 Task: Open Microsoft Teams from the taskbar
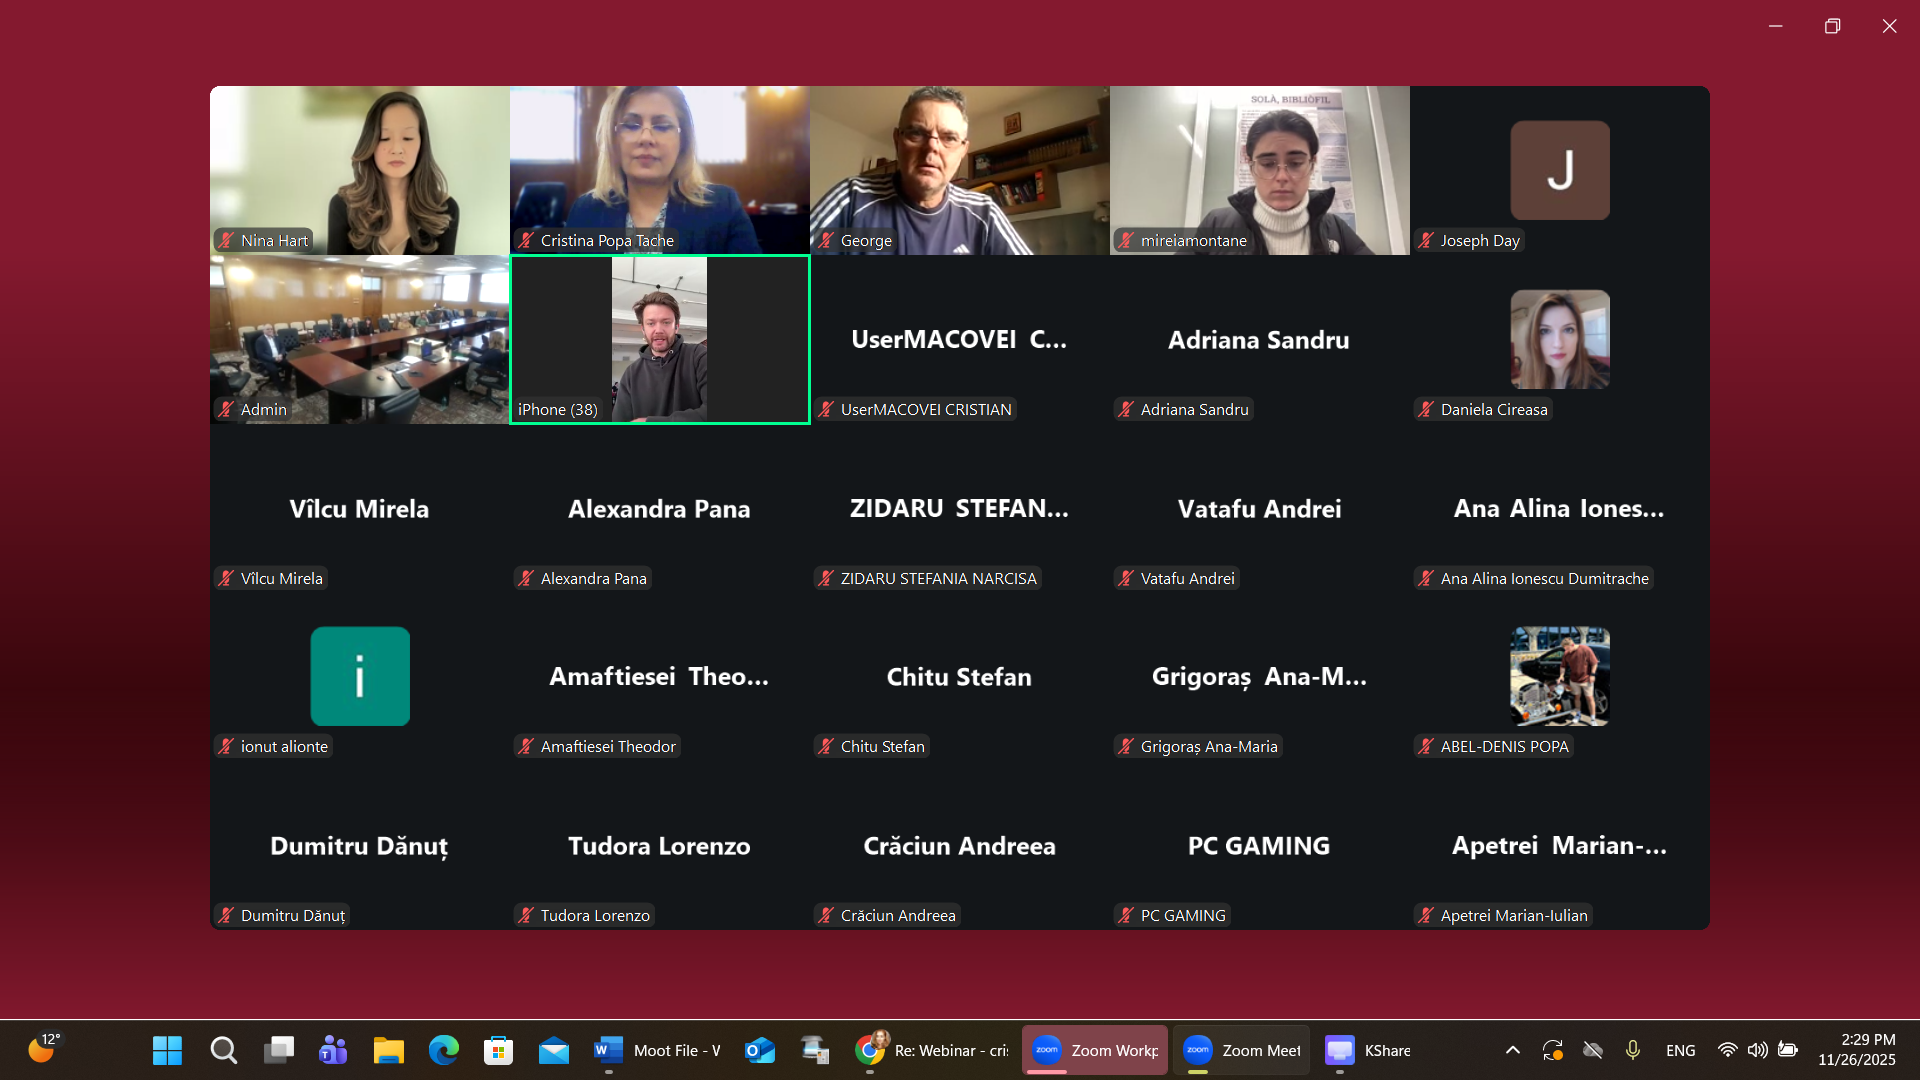[x=333, y=1050]
